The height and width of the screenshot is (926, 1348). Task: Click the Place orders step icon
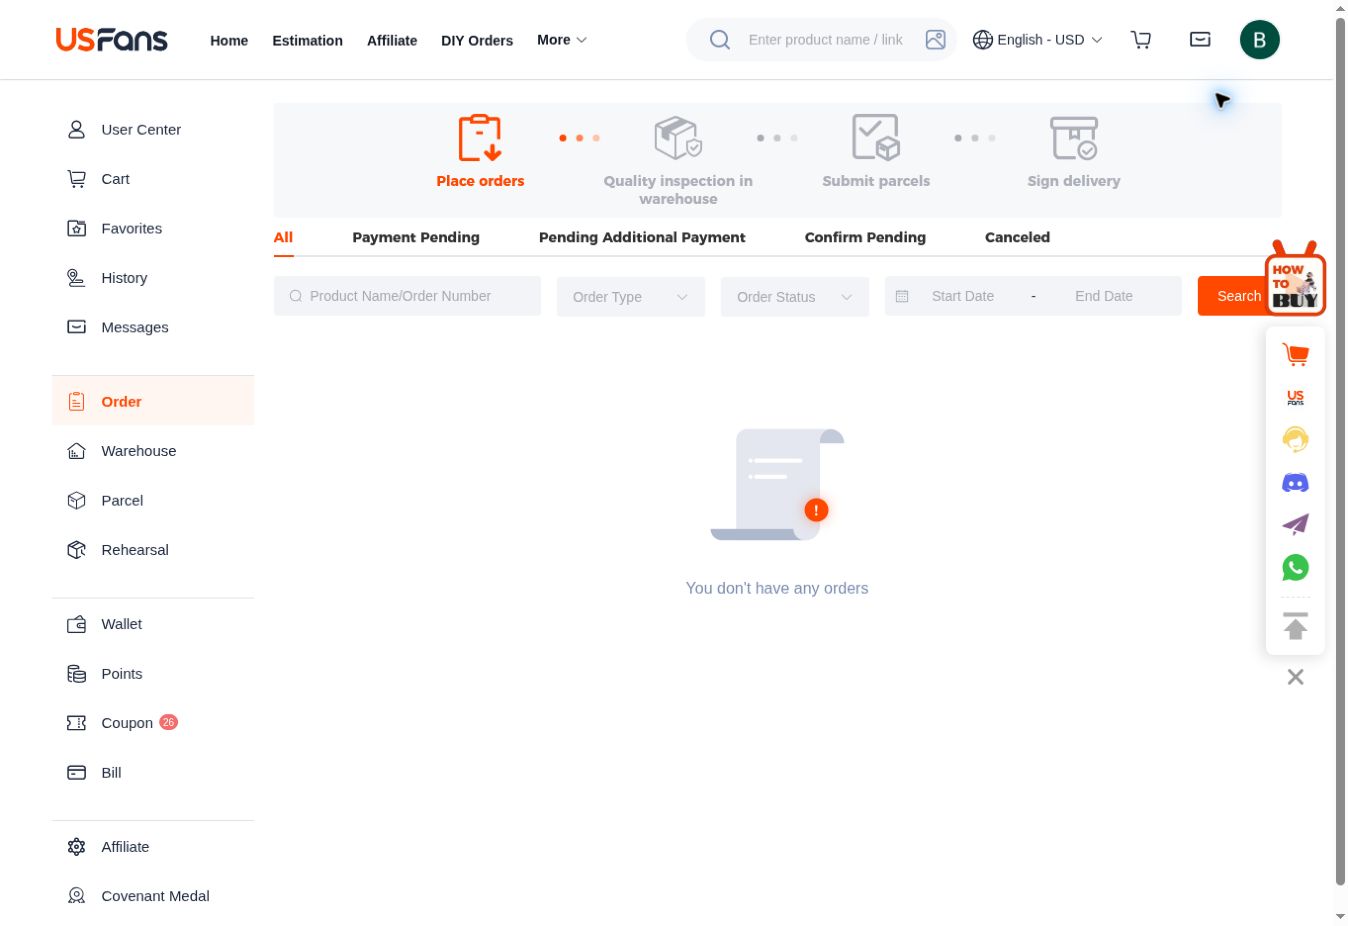480,138
